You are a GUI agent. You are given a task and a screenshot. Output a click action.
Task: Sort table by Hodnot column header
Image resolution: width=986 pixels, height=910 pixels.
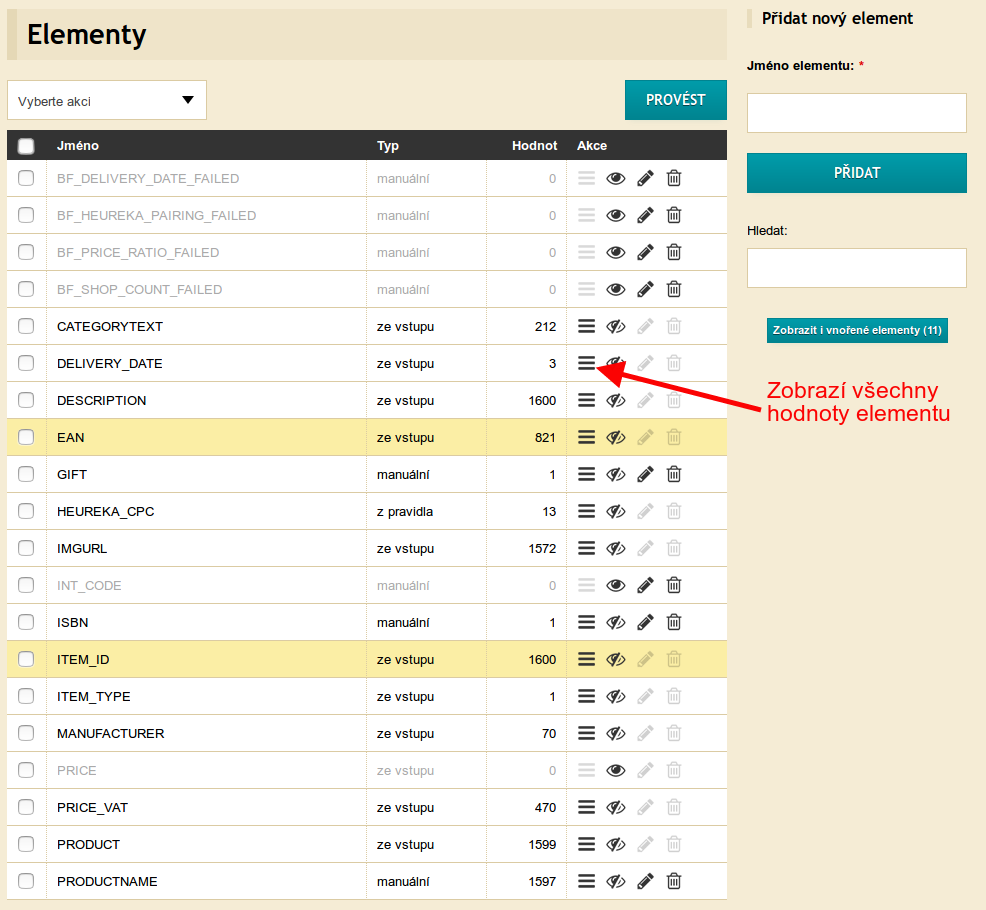(x=534, y=146)
